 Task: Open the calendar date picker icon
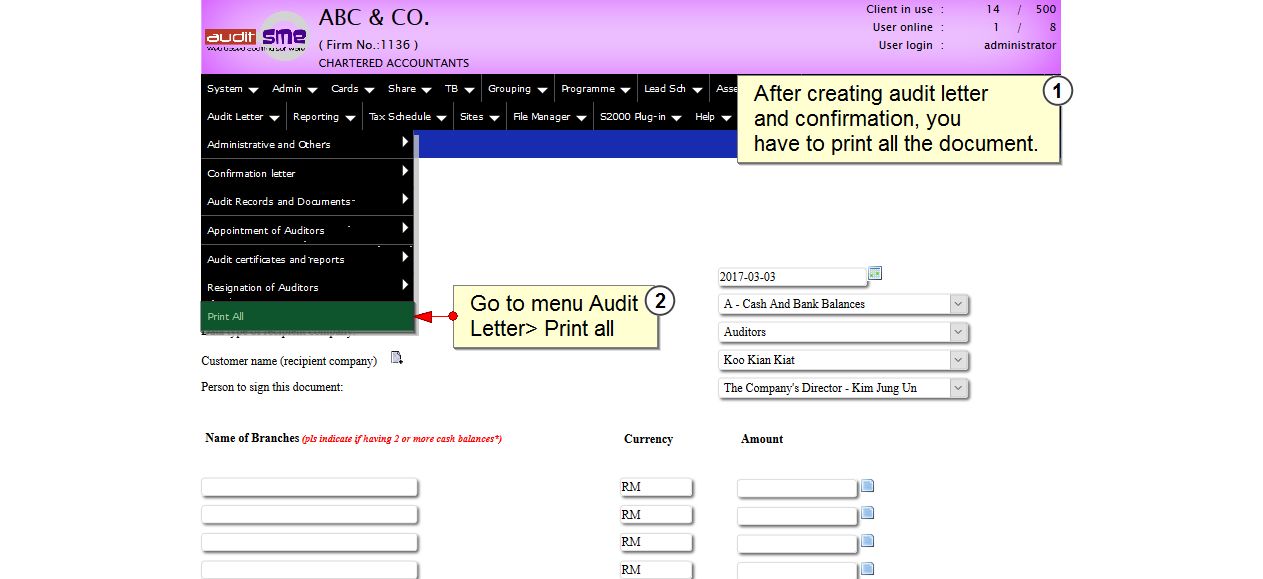[x=875, y=273]
